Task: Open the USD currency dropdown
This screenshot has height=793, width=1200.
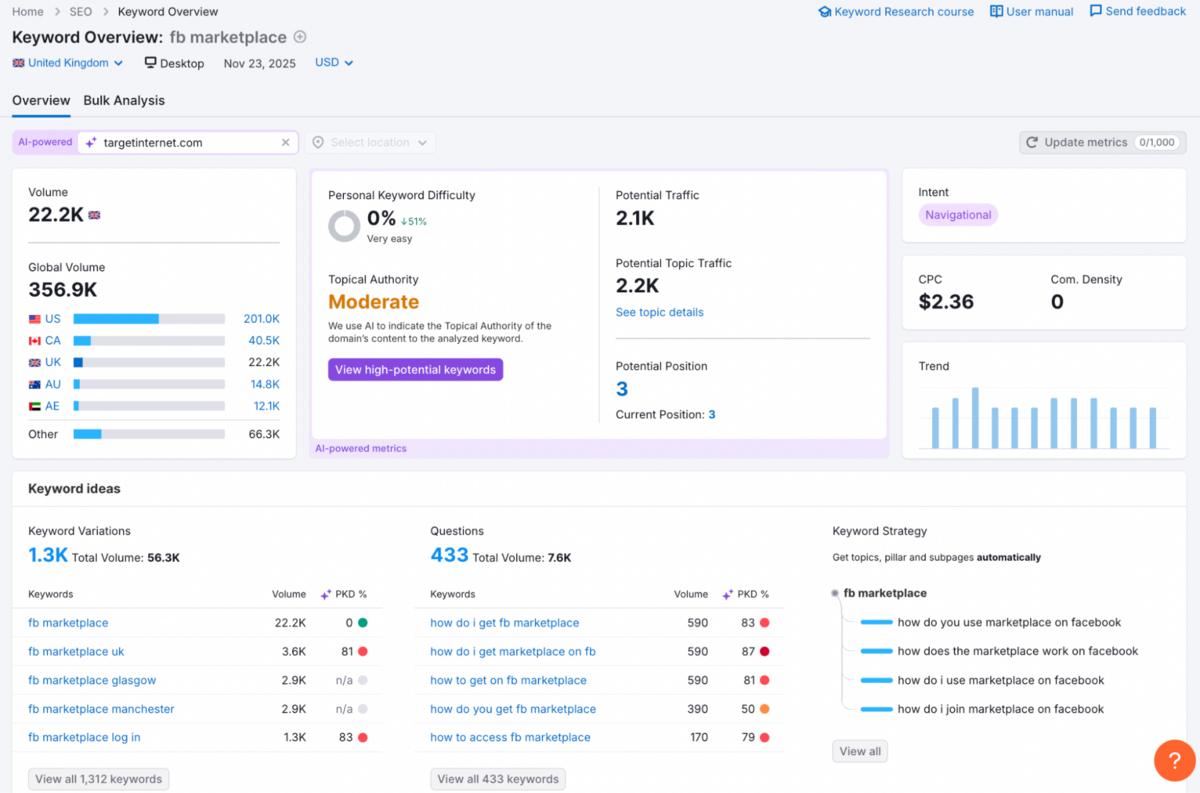Action: (x=334, y=62)
